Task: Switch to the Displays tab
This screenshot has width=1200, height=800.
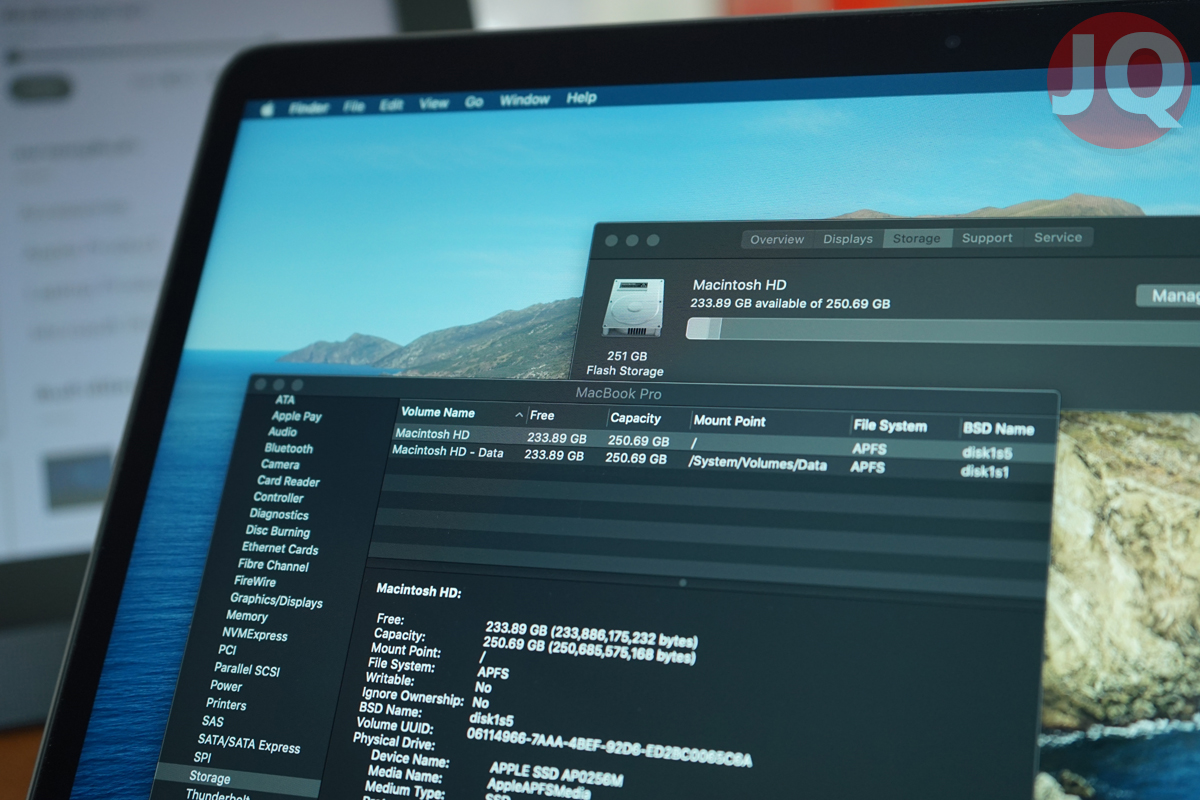Action: tap(848, 239)
